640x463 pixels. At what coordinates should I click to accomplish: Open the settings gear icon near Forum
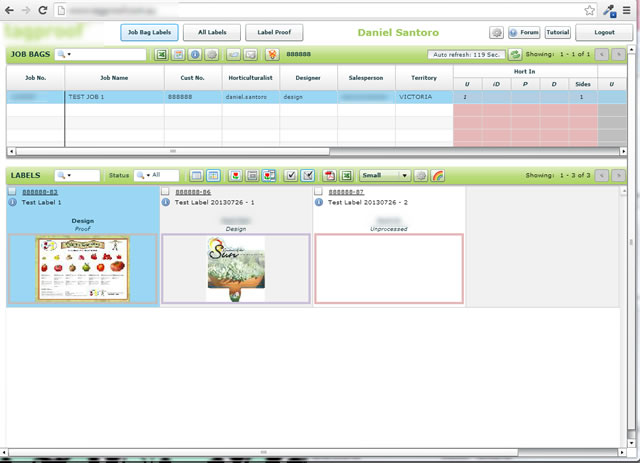coord(496,33)
